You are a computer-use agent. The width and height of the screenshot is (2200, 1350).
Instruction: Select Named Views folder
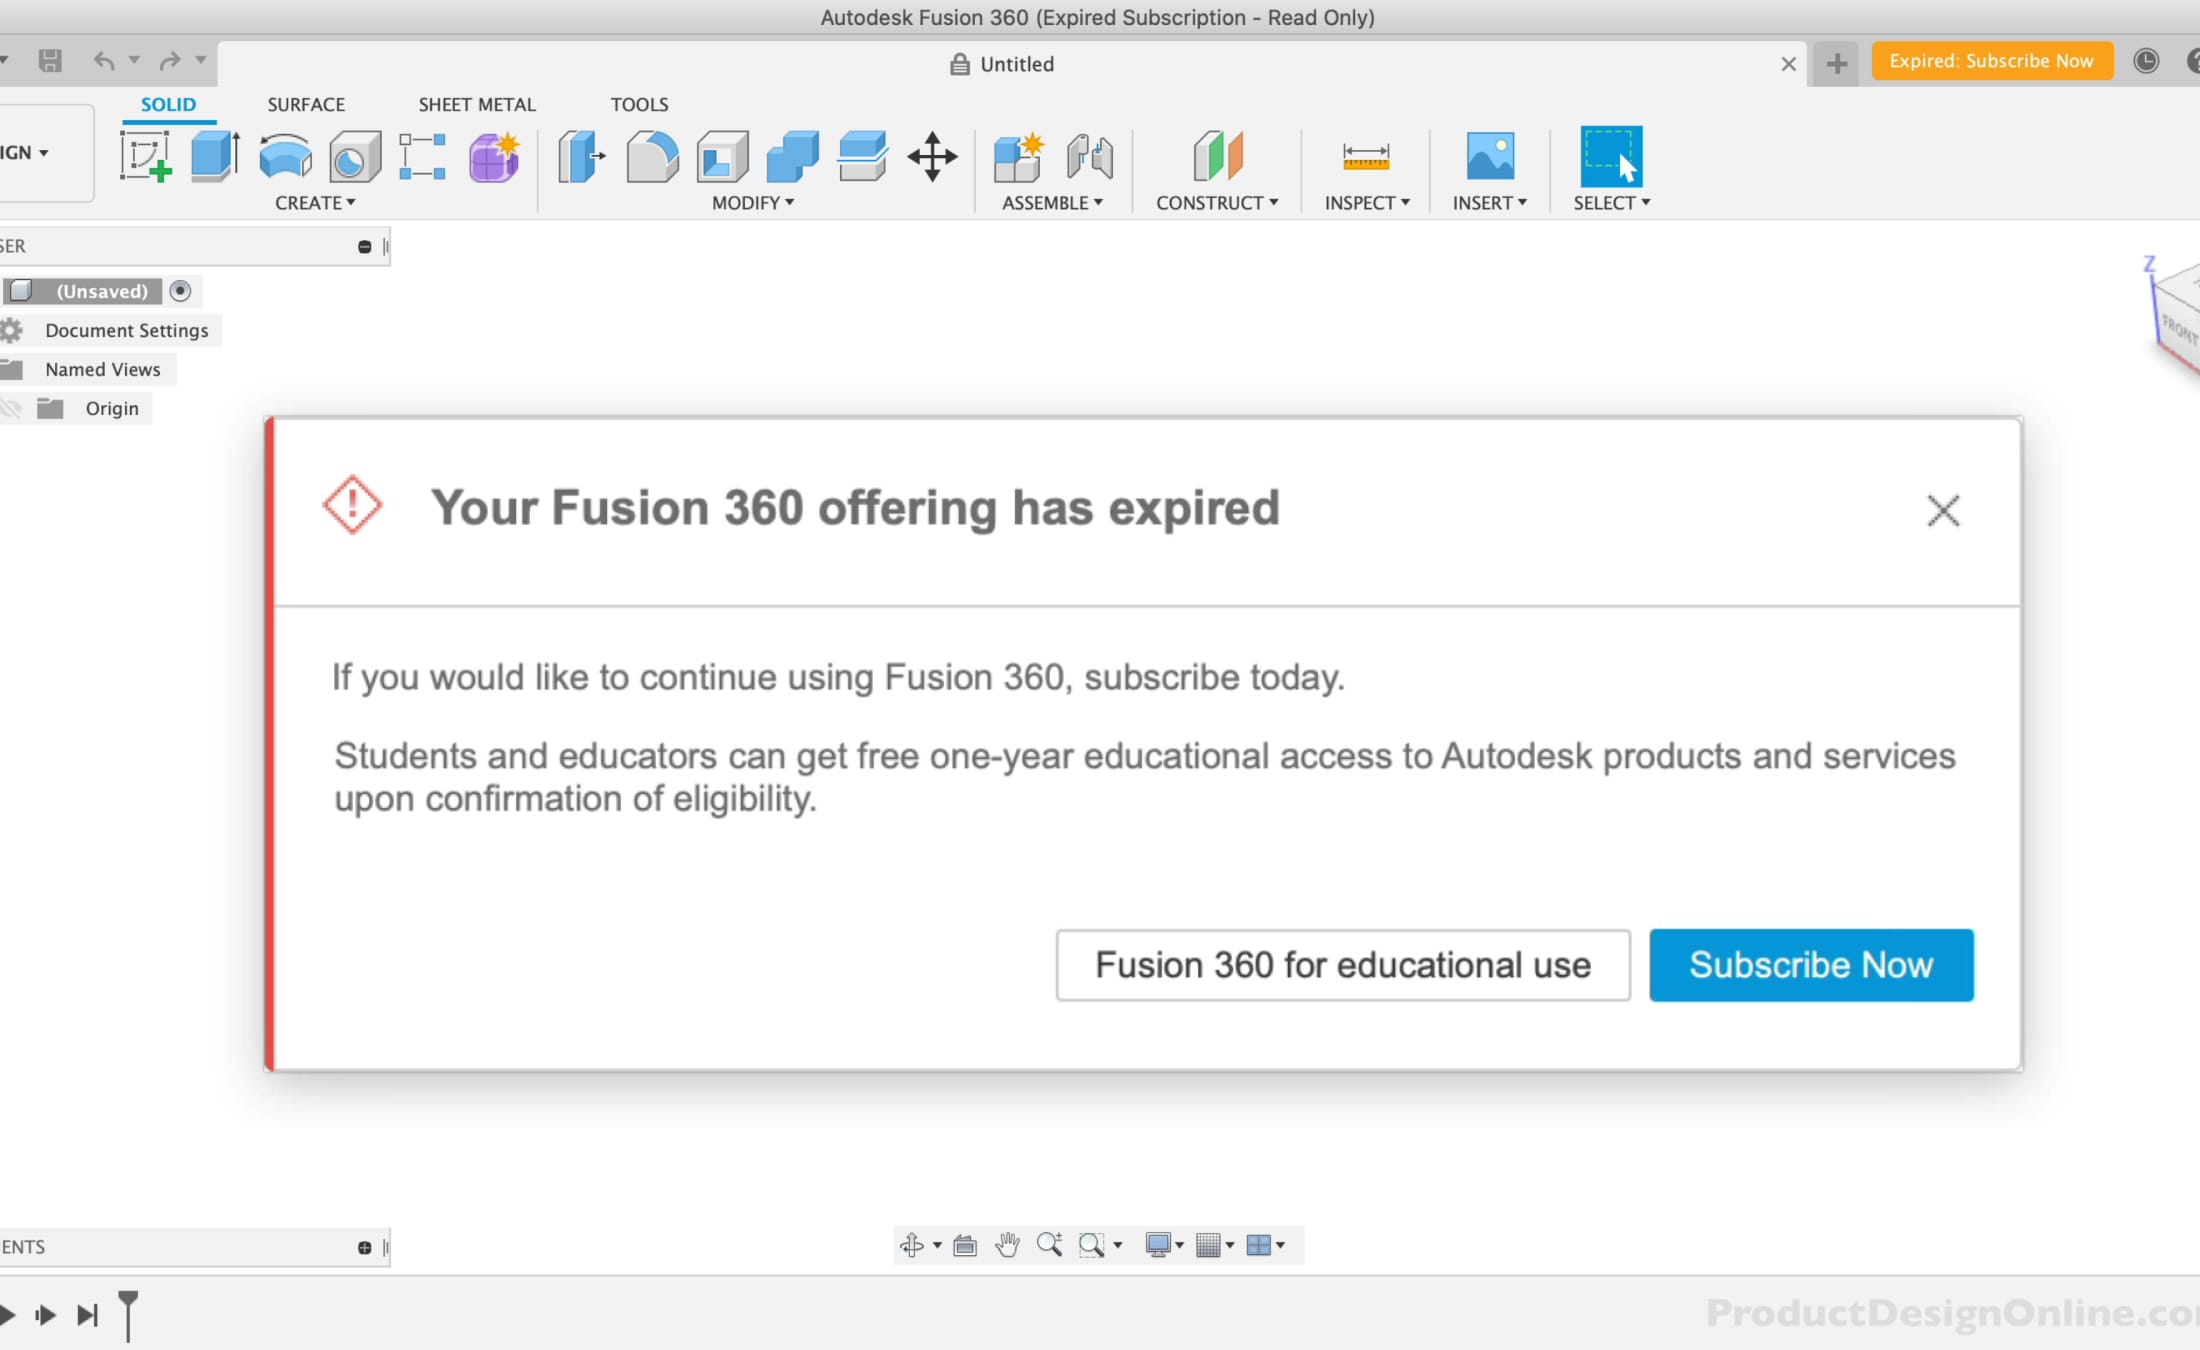(102, 369)
